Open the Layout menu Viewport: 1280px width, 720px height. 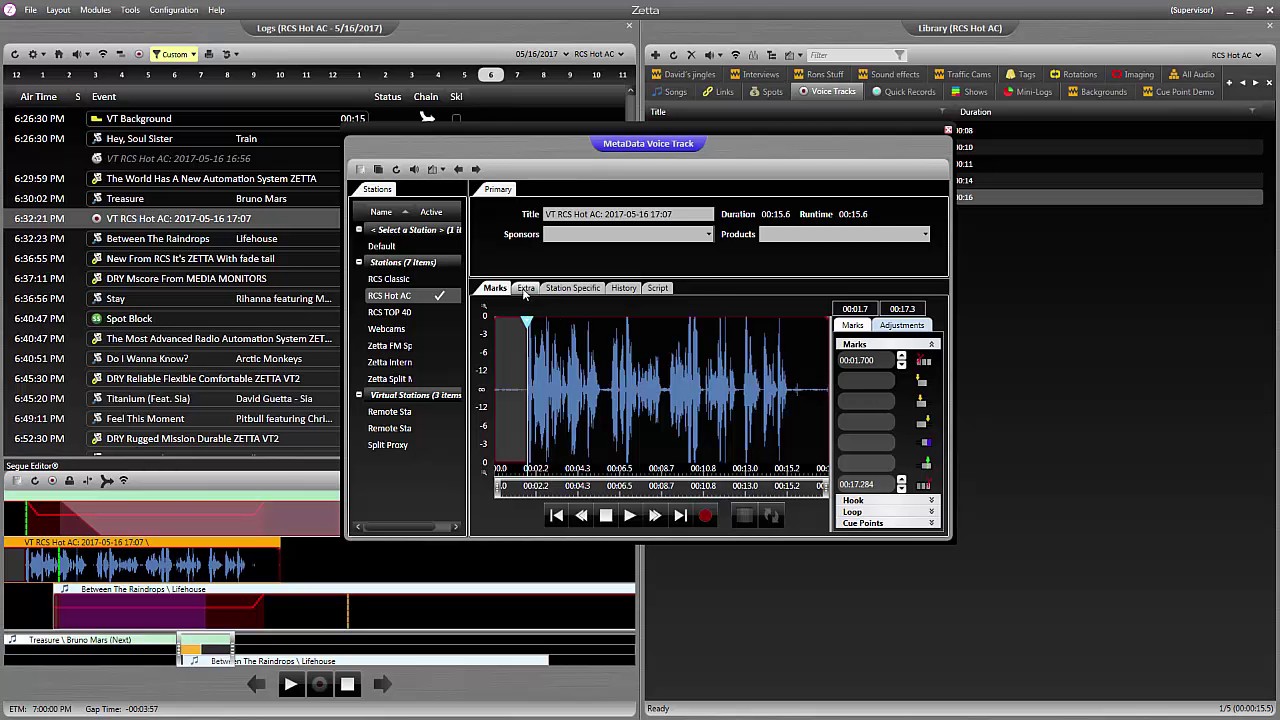tap(58, 10)
